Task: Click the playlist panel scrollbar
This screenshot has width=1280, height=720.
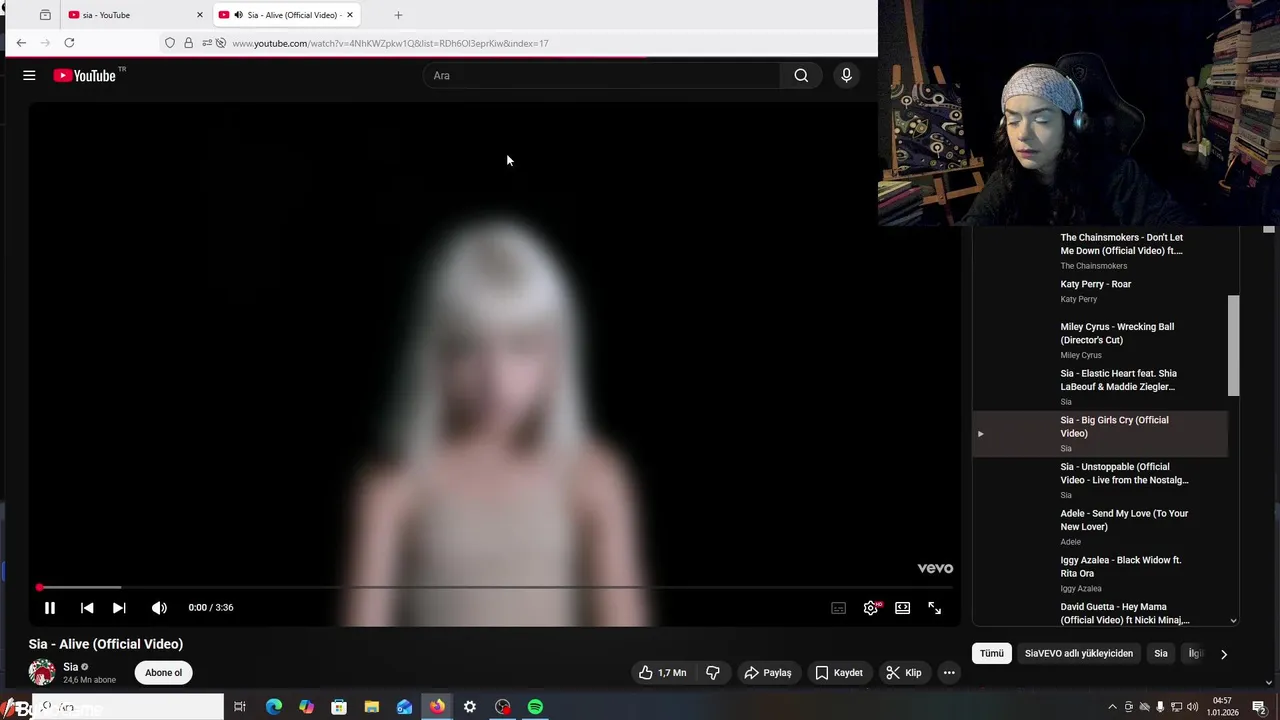Action: pos(1233,345)
